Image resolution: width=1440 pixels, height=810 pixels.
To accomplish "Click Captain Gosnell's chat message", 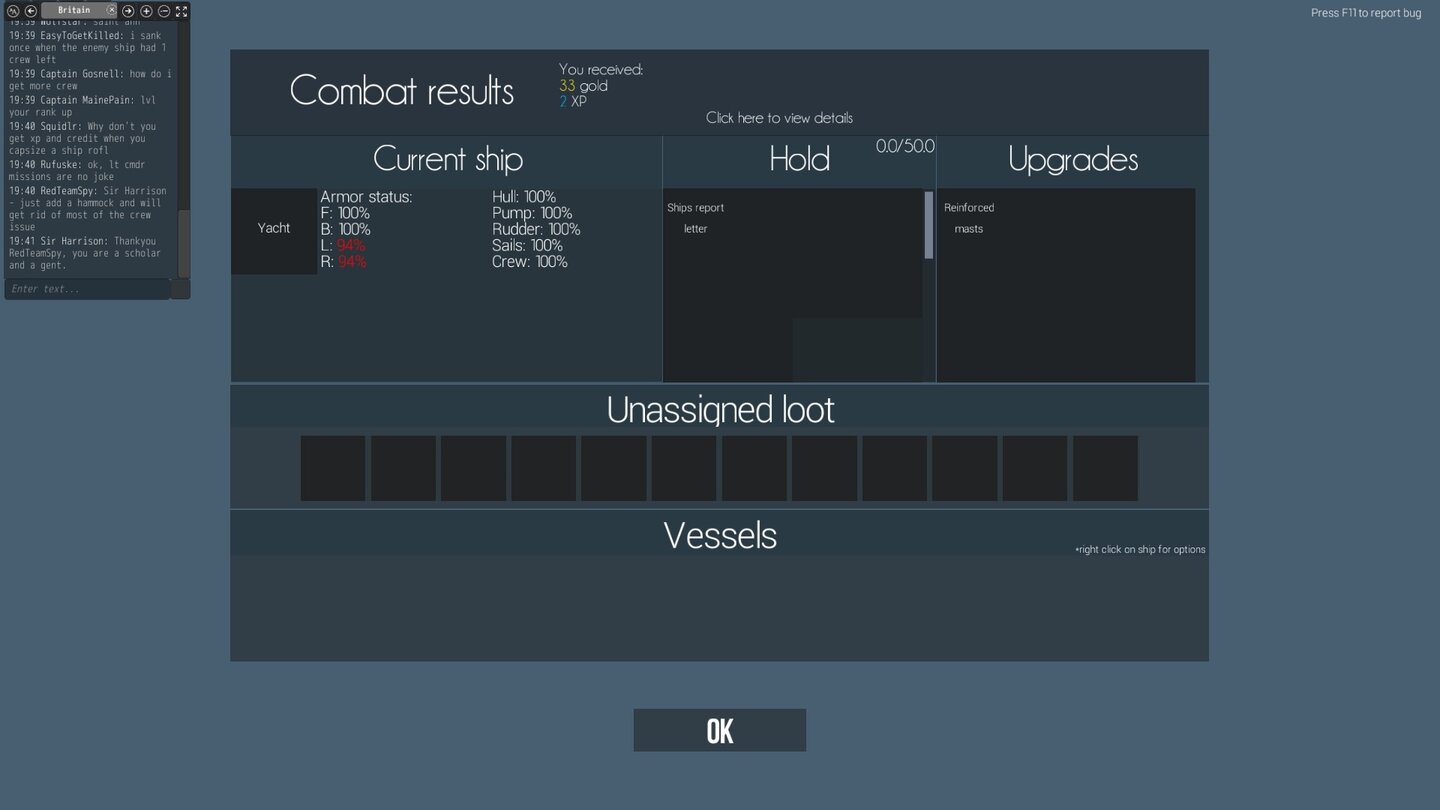I will tap(90, 80).
